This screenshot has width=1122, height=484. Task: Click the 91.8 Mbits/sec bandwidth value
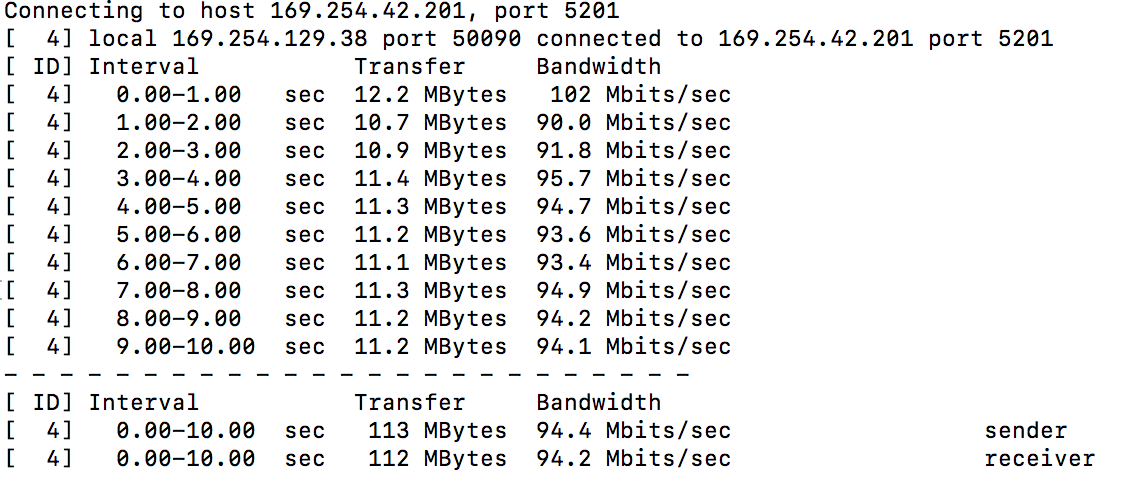click(x=633, y=151)
